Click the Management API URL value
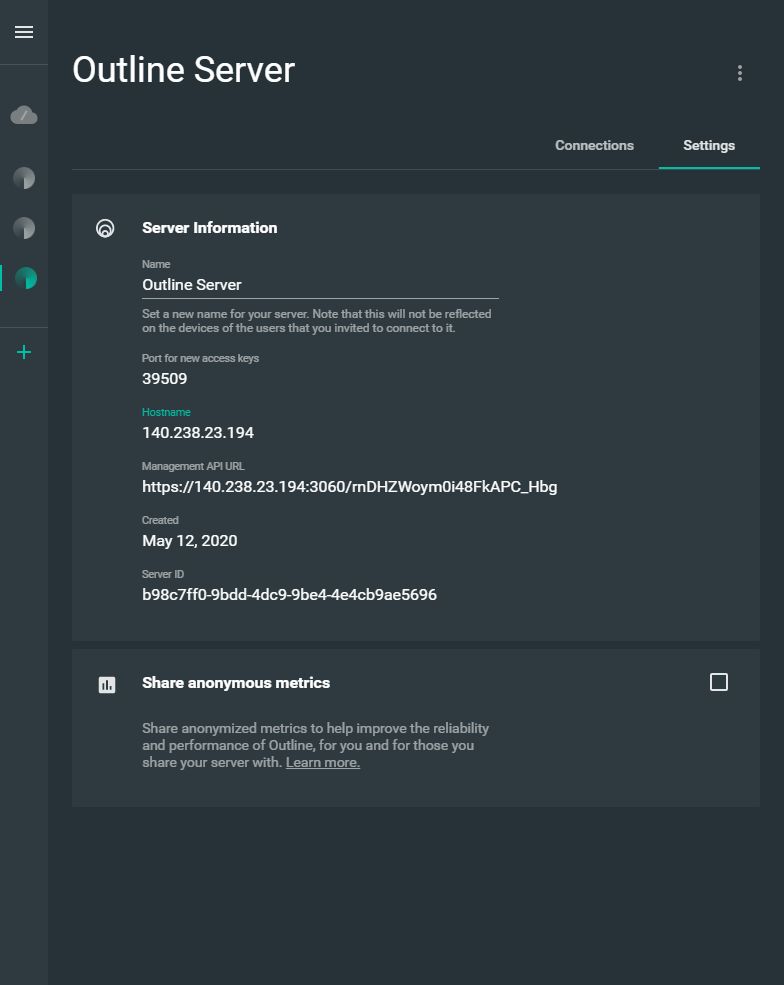This screenshot has height=985, width=784. (349, 487)
